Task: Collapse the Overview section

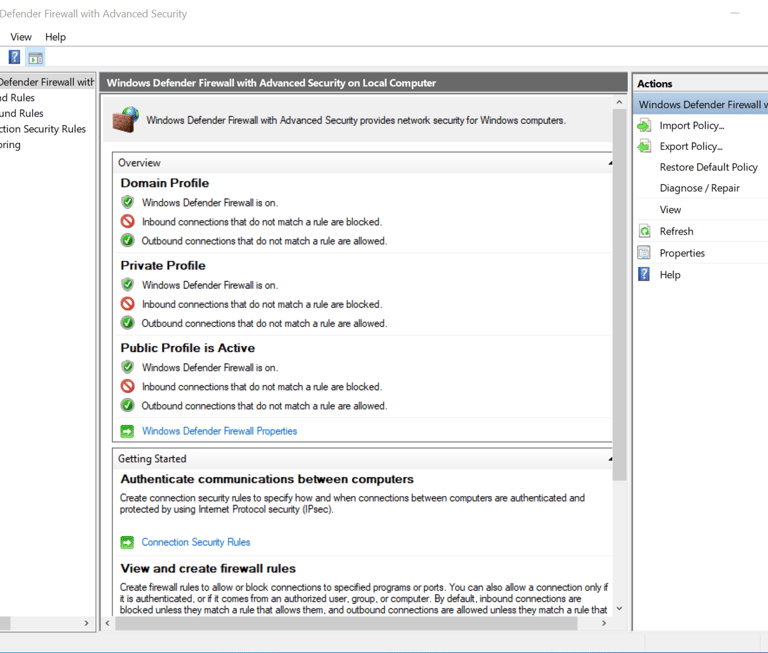Action: tap(610, 163)
